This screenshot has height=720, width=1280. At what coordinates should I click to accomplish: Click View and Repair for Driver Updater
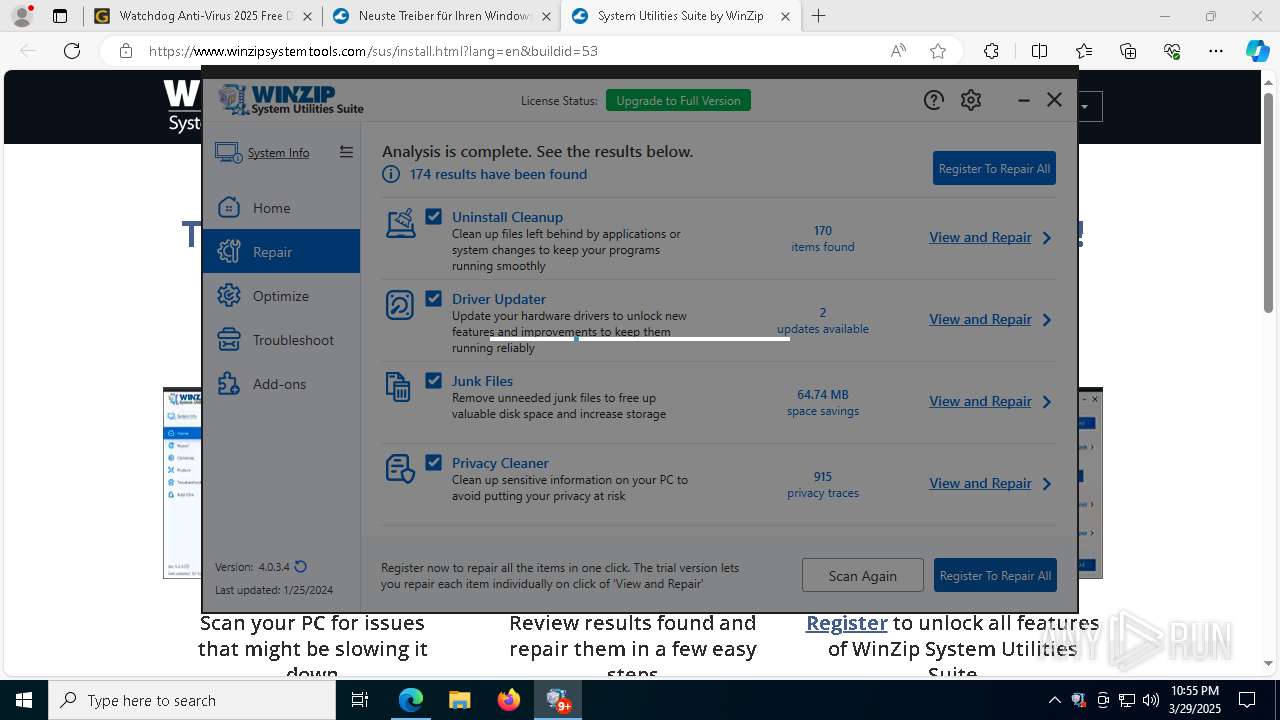pyautogui.click(x=980, y=319)
